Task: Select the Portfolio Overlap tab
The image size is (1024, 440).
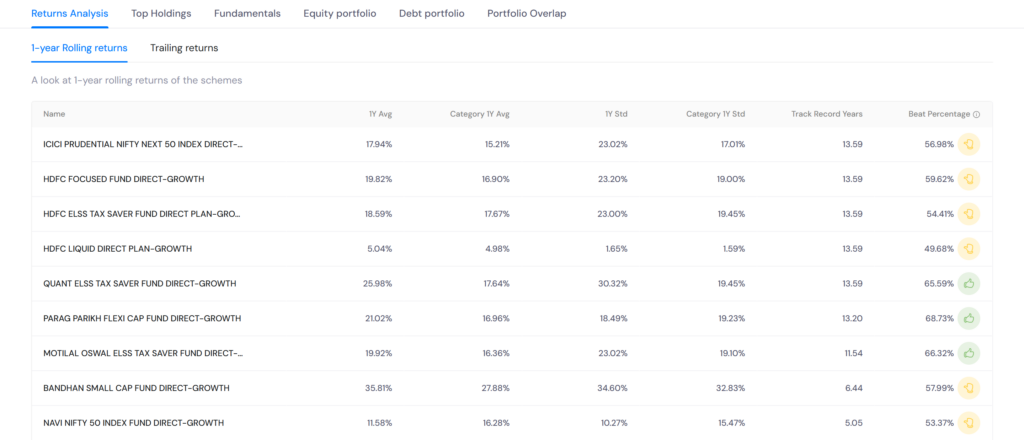Action: 526,13
